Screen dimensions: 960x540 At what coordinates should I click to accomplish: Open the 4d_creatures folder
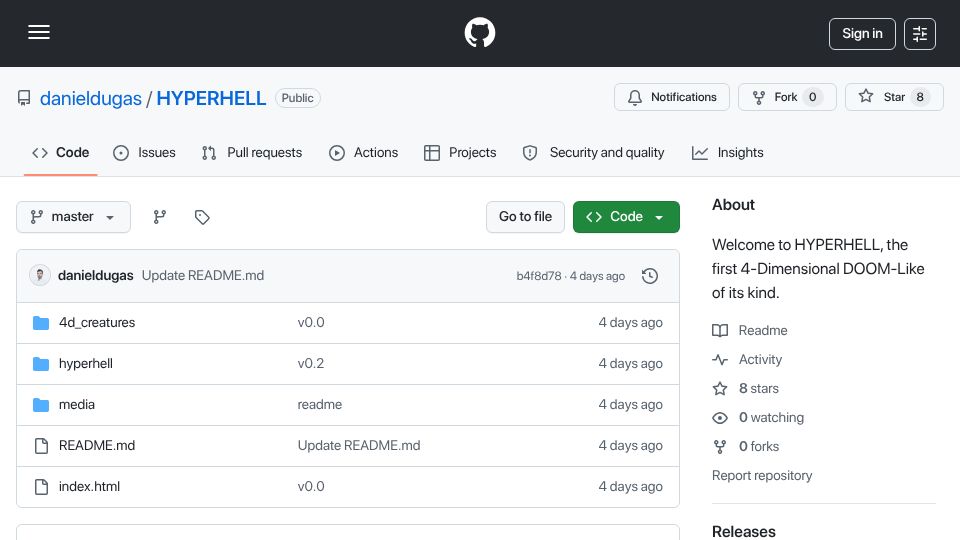[97, 323]
